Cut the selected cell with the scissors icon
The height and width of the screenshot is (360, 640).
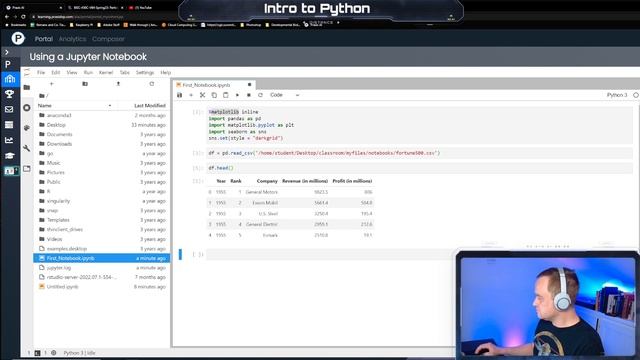point(202,95)
